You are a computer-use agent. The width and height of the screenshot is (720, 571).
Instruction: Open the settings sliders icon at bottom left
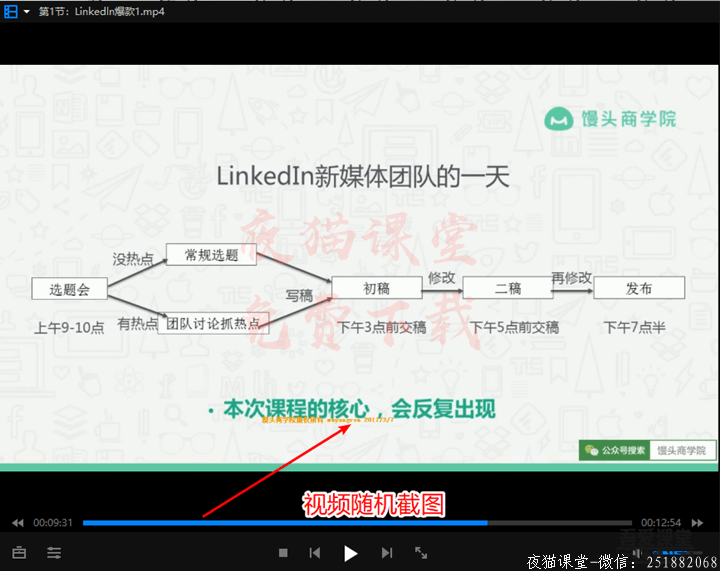click(x=54, y=553)
